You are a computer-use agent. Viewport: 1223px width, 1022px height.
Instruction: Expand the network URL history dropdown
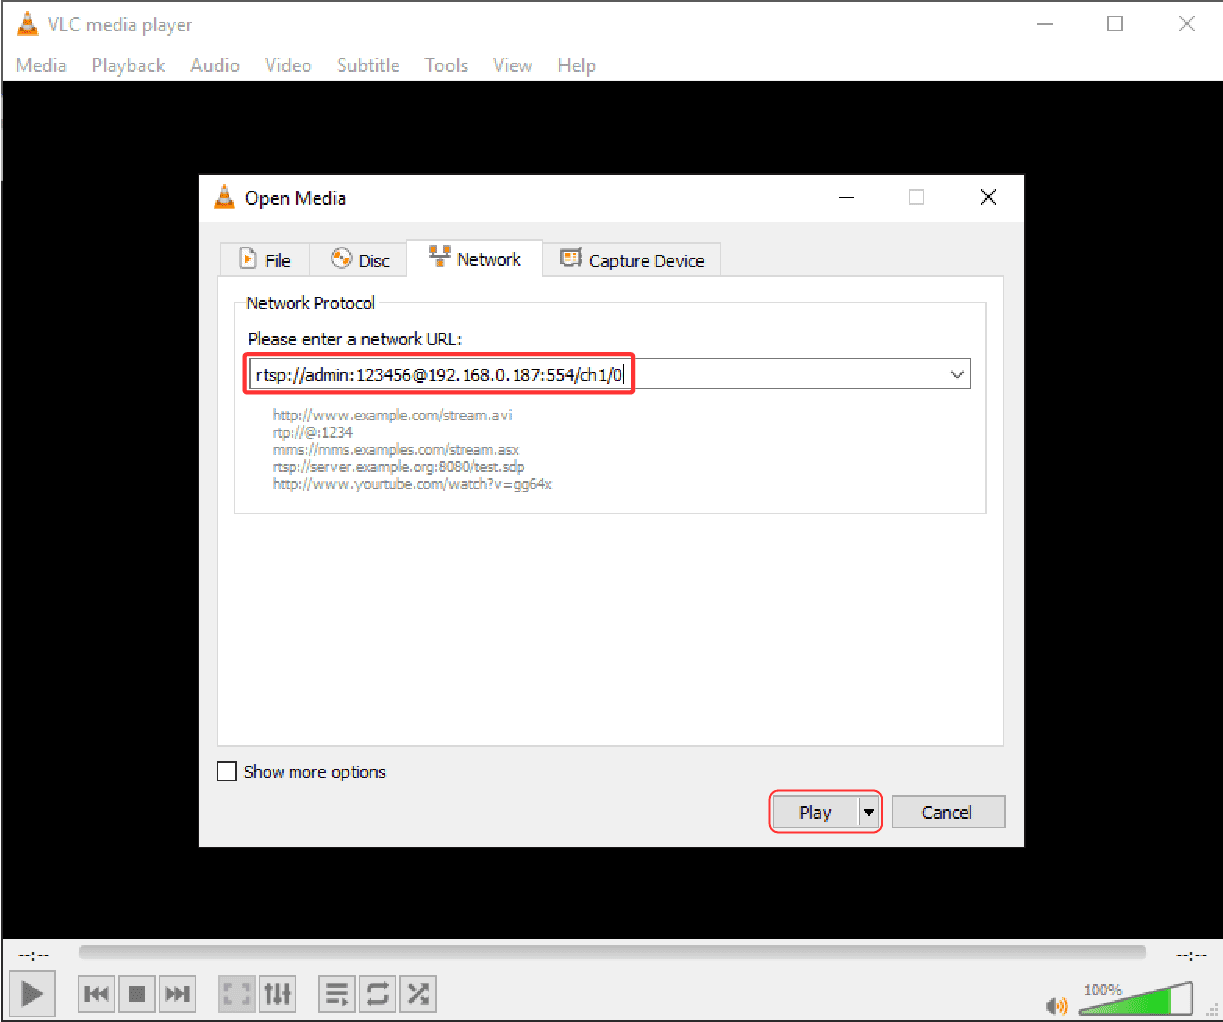(x=957, y=375)
